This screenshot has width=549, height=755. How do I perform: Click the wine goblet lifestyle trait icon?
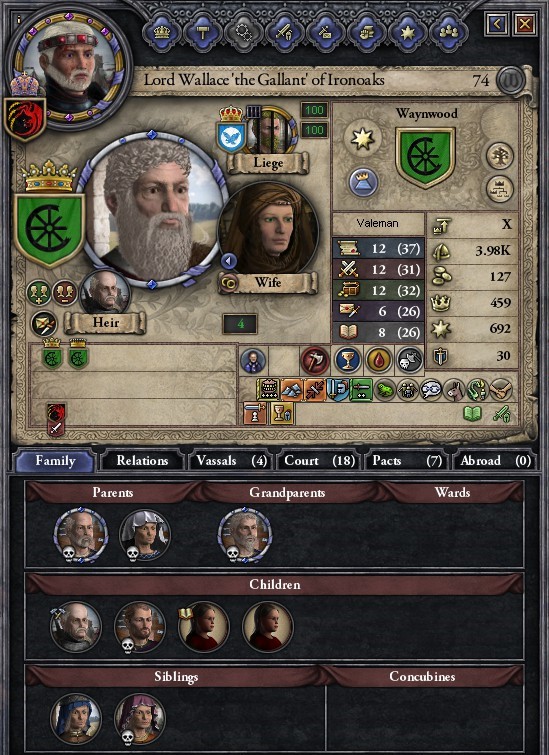(x=347, y=360)
